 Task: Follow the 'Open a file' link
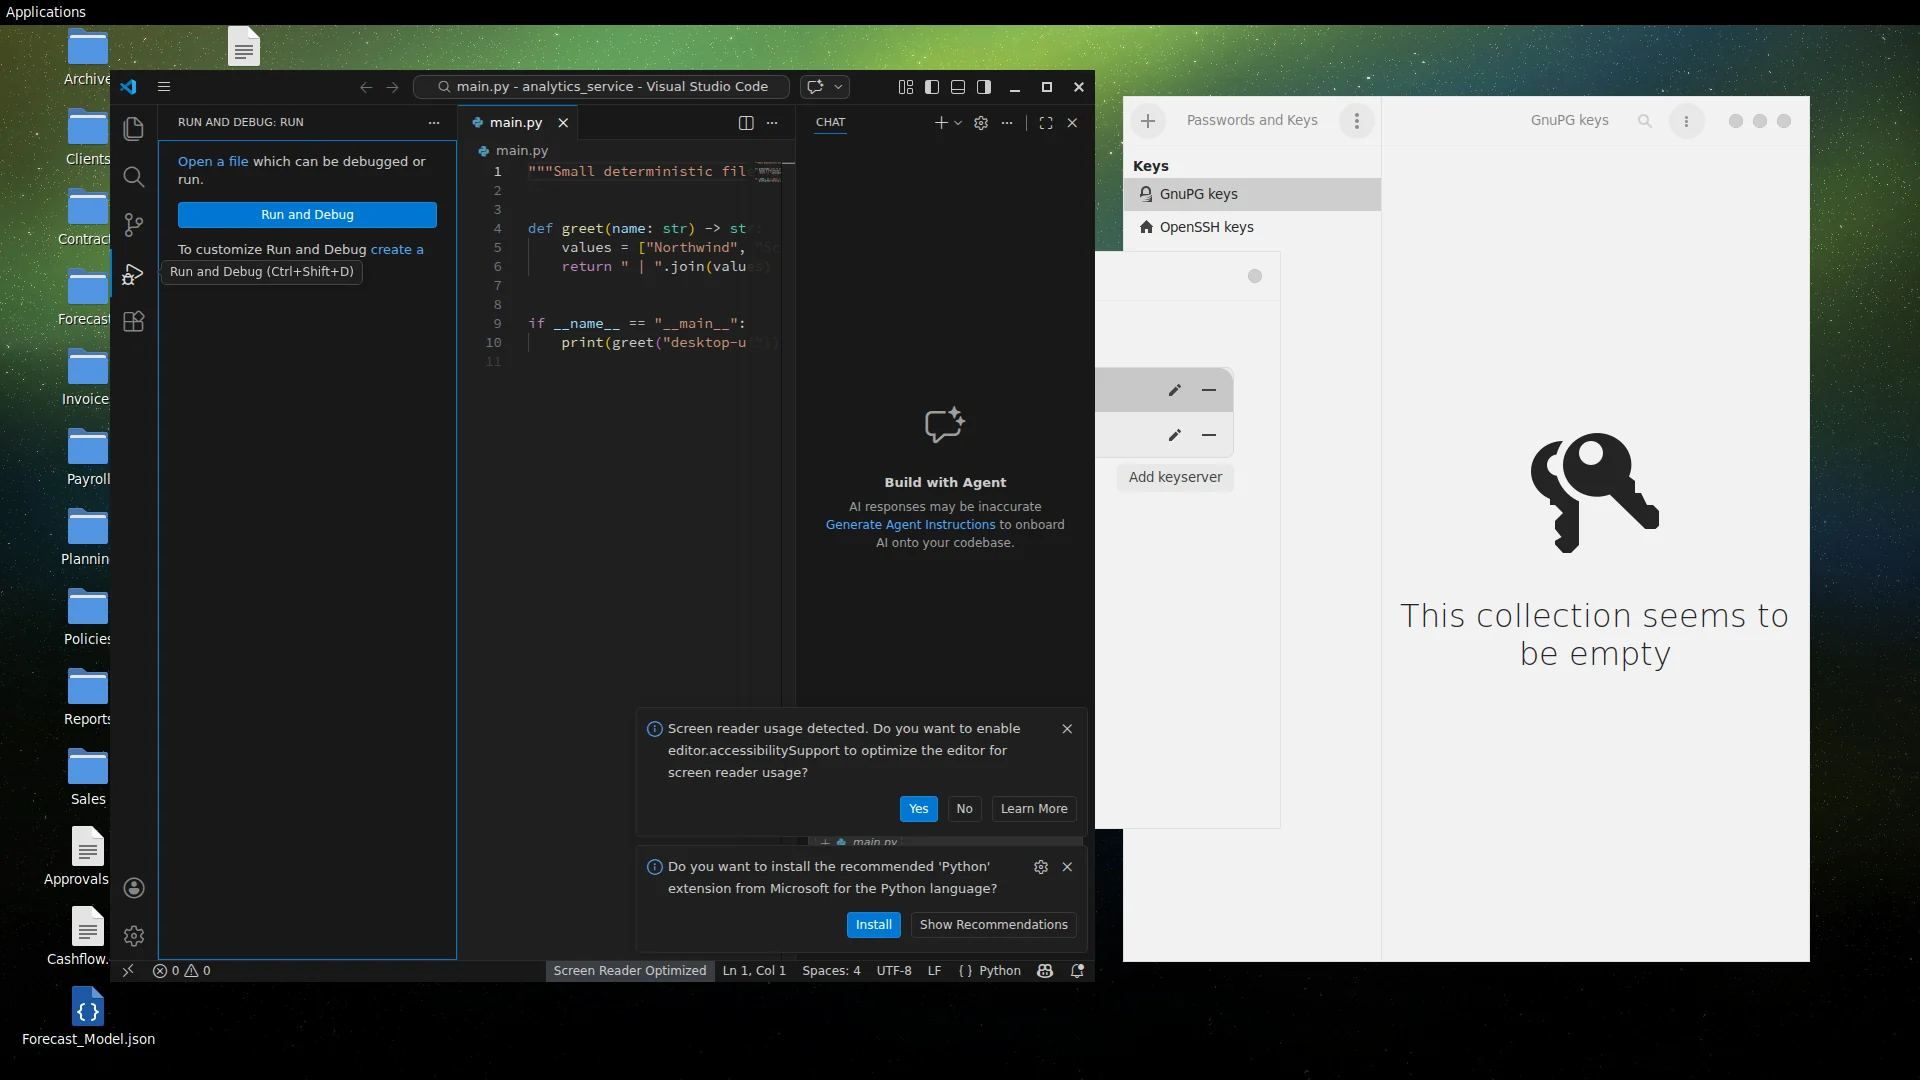point(213,161)
